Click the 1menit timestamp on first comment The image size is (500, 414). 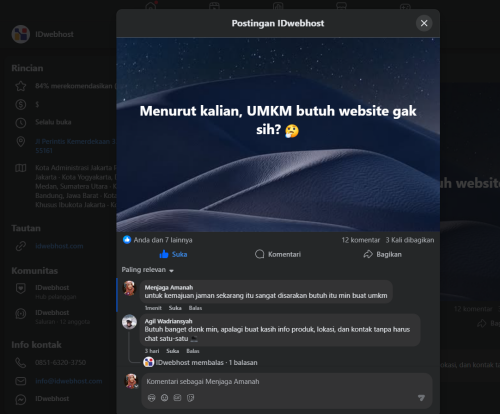pyautogui.click(x=153, y=308)
